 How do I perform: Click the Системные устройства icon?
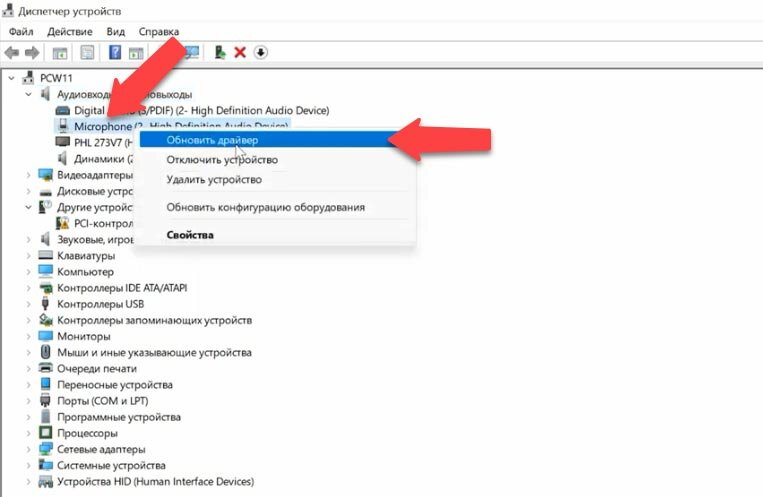(x=46, y=465)
